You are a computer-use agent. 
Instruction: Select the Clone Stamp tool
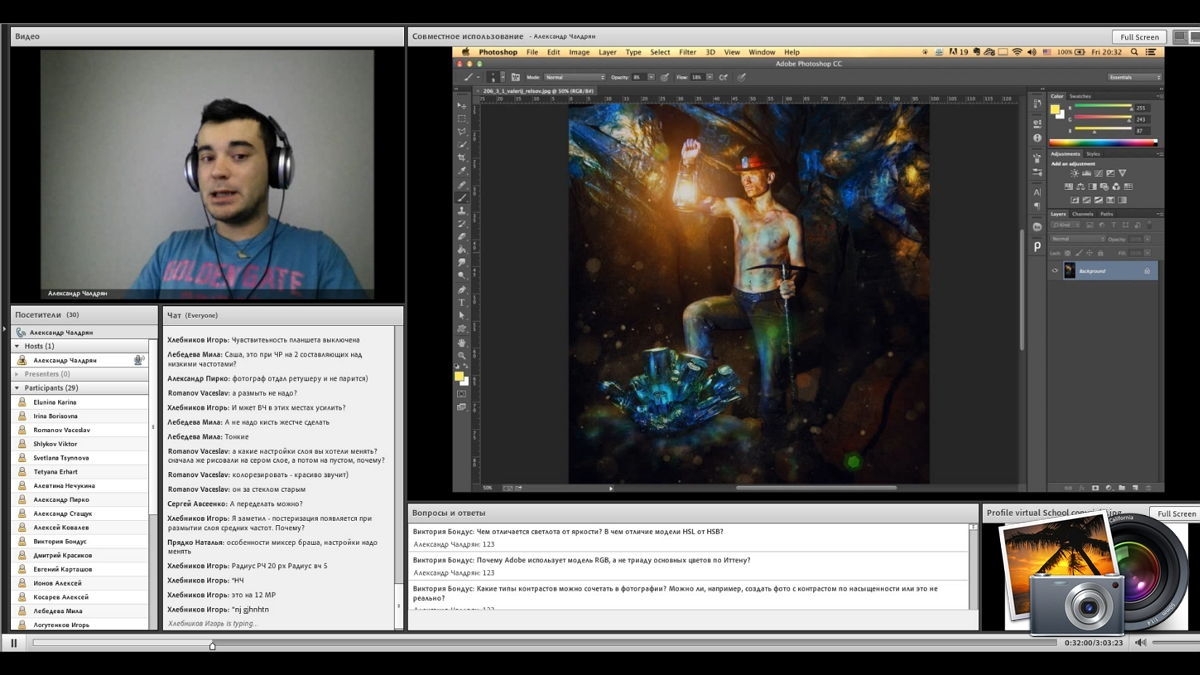click(x=462, y=209)
